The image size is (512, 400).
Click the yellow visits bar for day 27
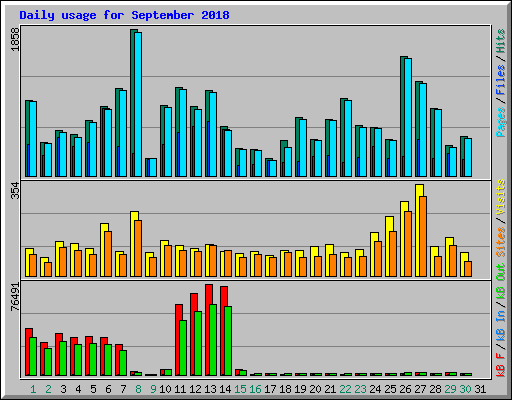click(x=418, y=230)
